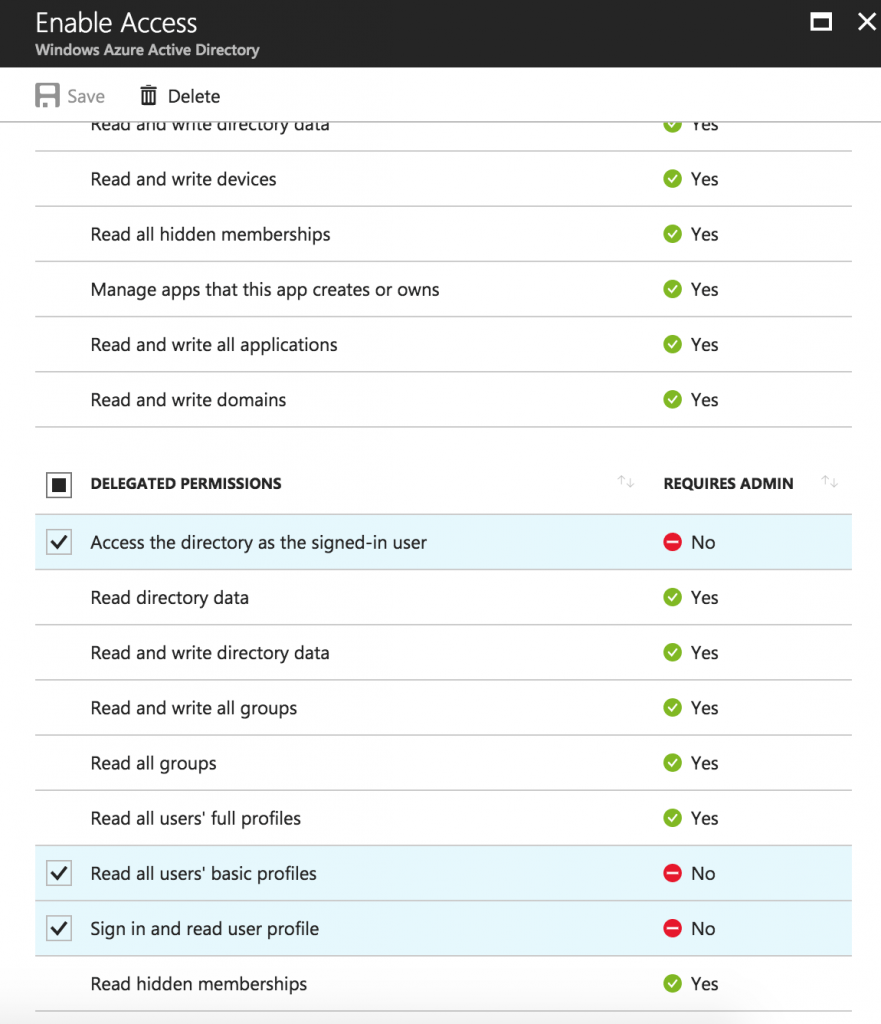Toggle the select-all Delegated Permissions checkbox
Image resolution: width=881 pixels, height=1024 pixels.
point(59,485)
